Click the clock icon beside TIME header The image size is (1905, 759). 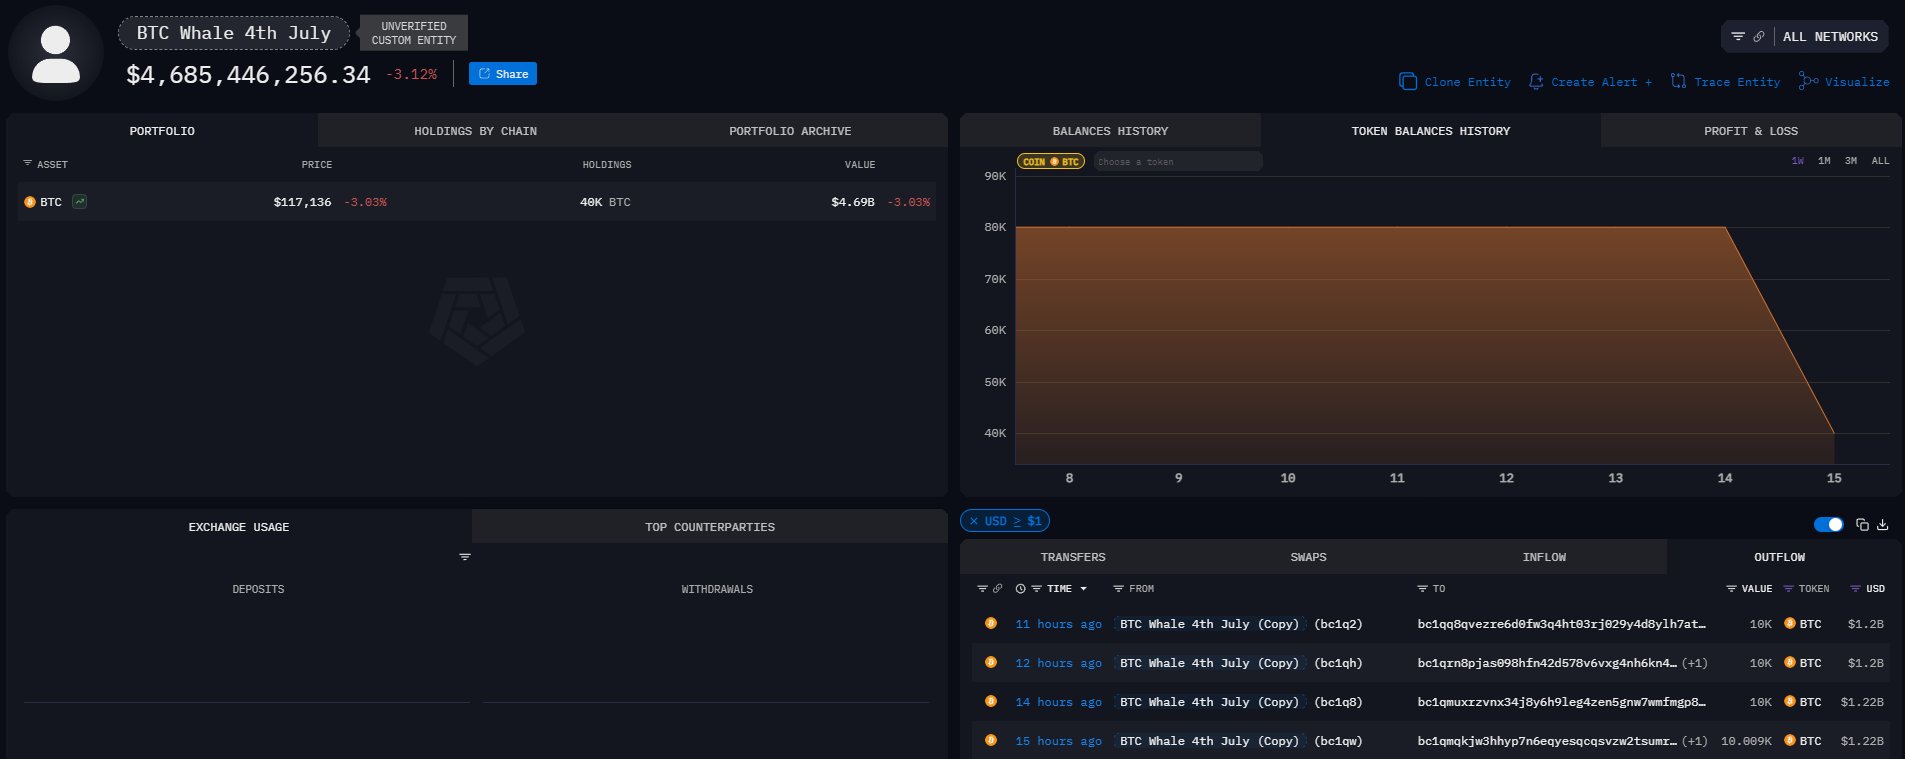coord(1020,589)
